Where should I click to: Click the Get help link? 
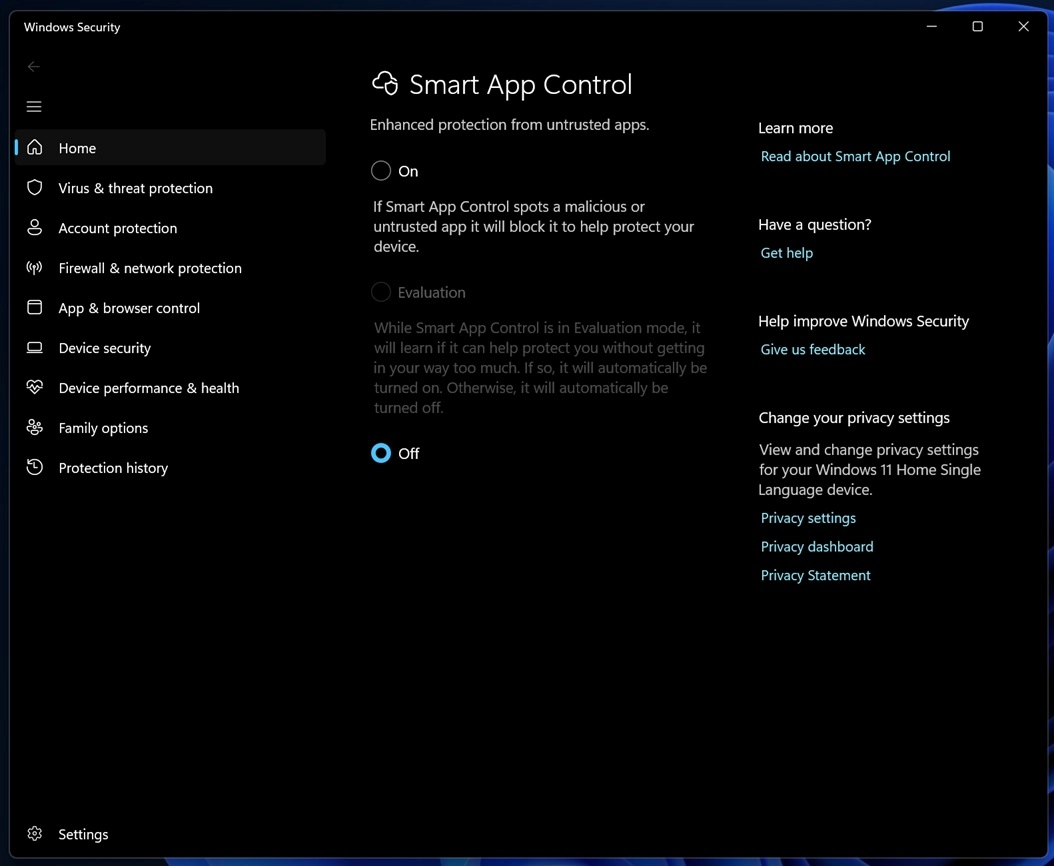pos(786,252)
